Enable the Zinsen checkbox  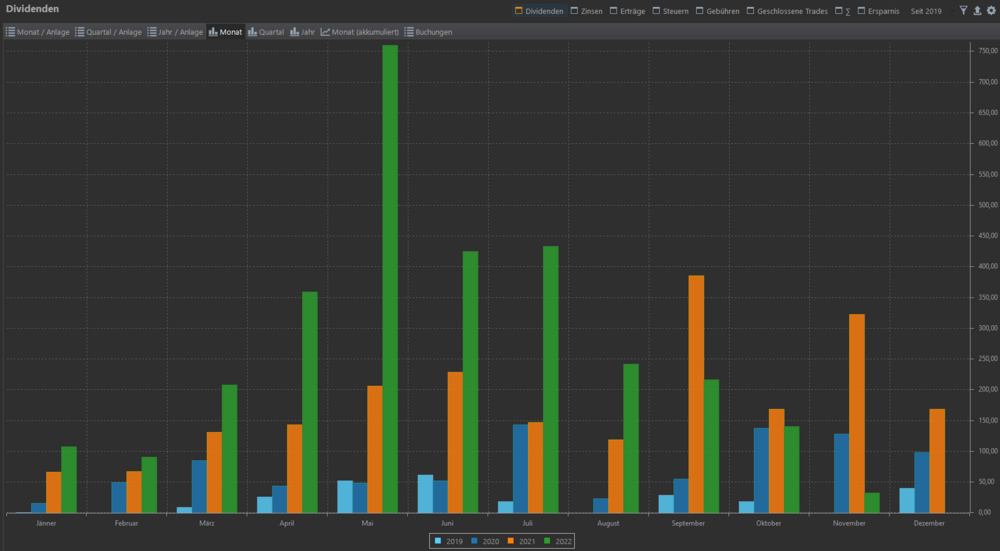tap(573, 11)
